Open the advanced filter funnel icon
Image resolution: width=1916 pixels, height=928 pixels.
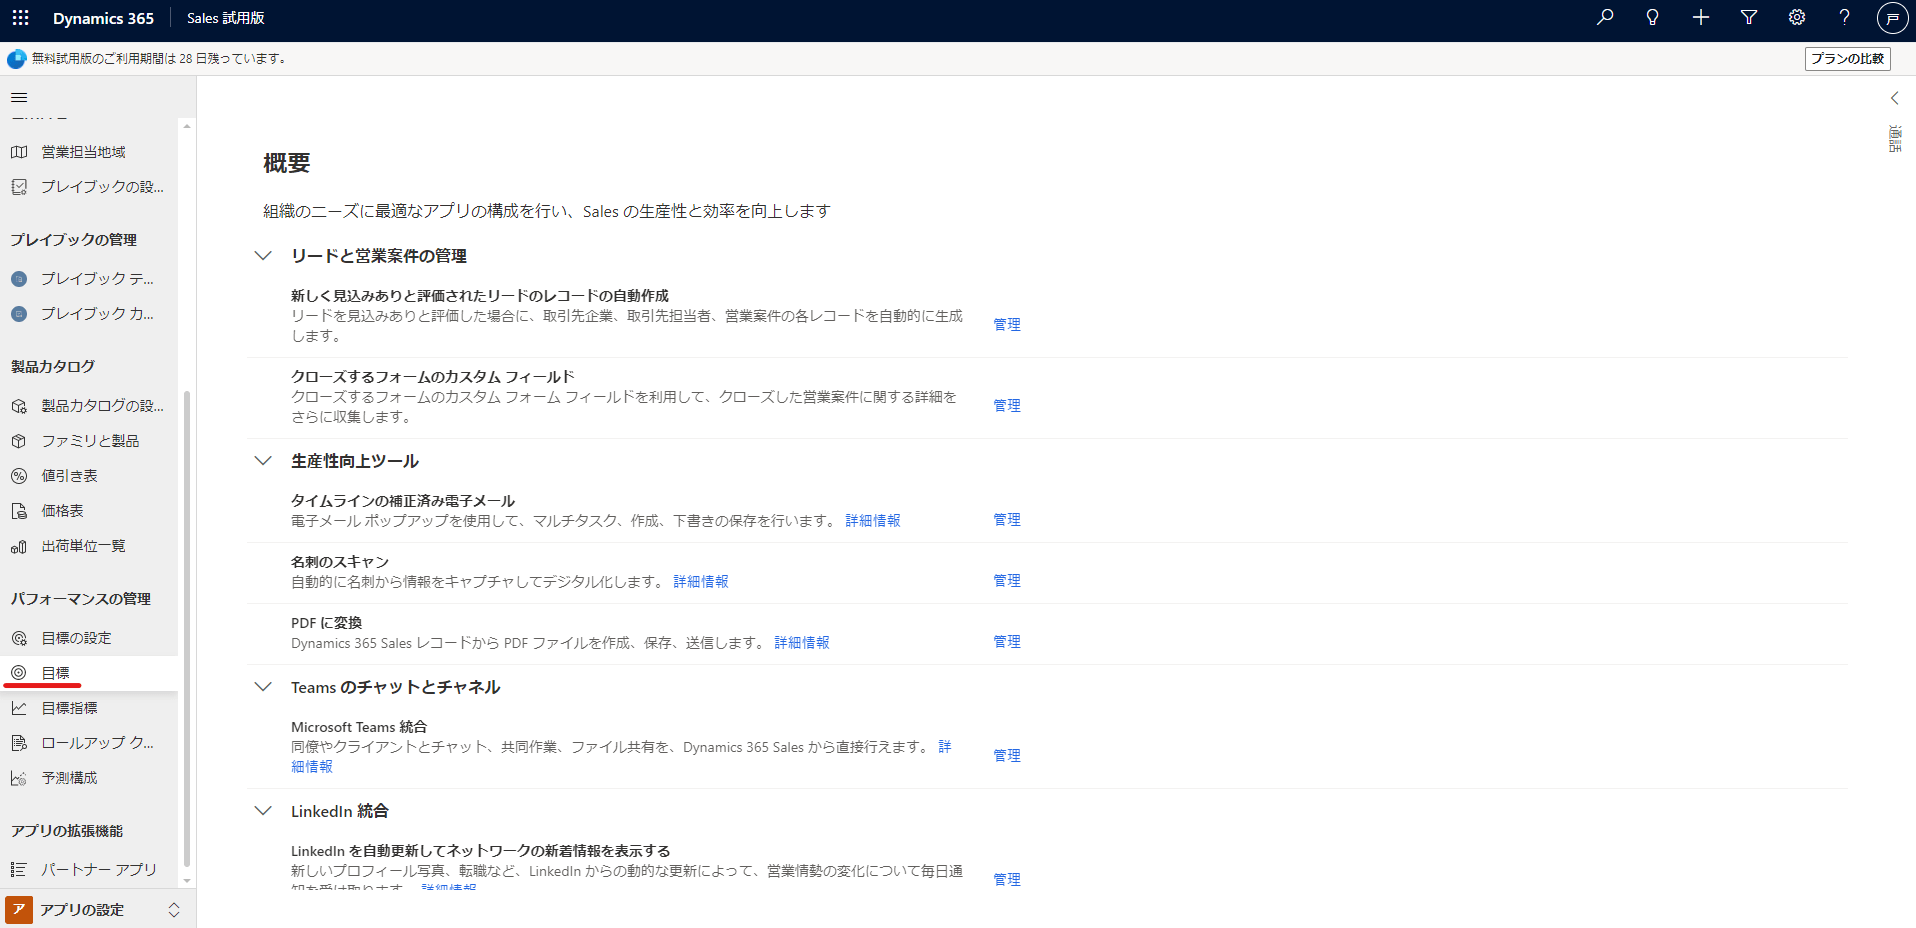[x=1749, y=17]
